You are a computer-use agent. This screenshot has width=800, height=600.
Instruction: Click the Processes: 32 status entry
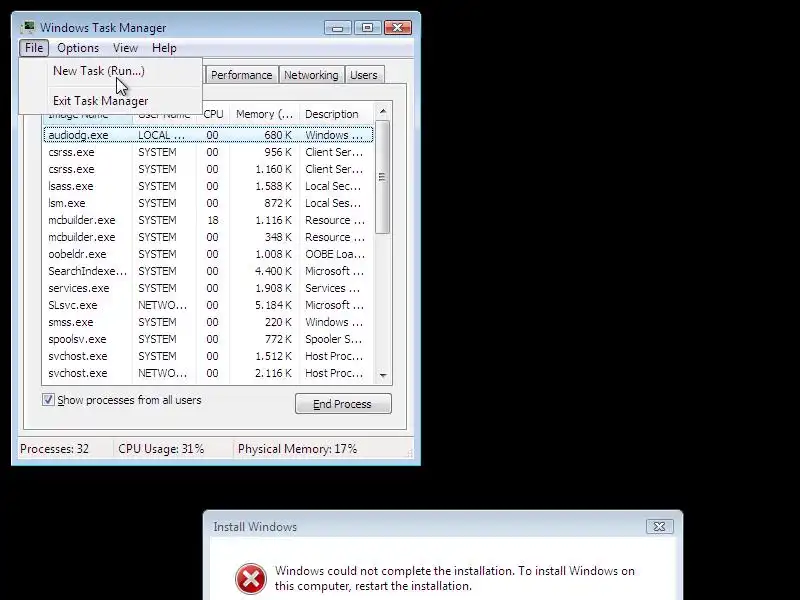click(x=55, y=449)
